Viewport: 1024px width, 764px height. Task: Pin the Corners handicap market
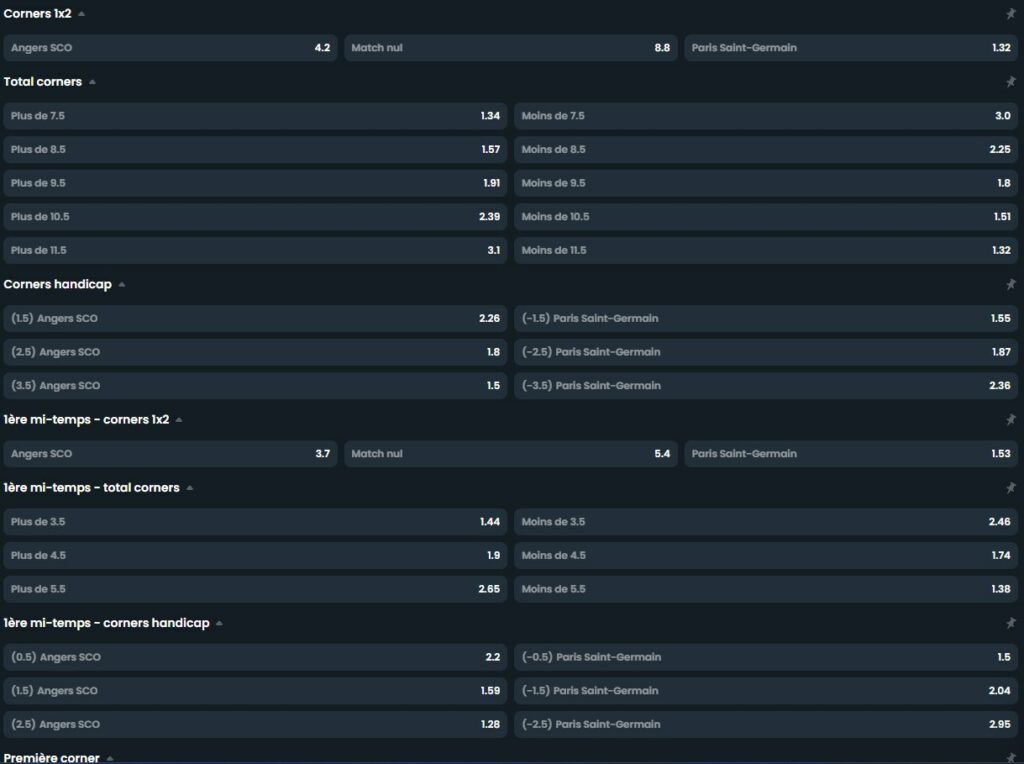(x=1011, y=285)
